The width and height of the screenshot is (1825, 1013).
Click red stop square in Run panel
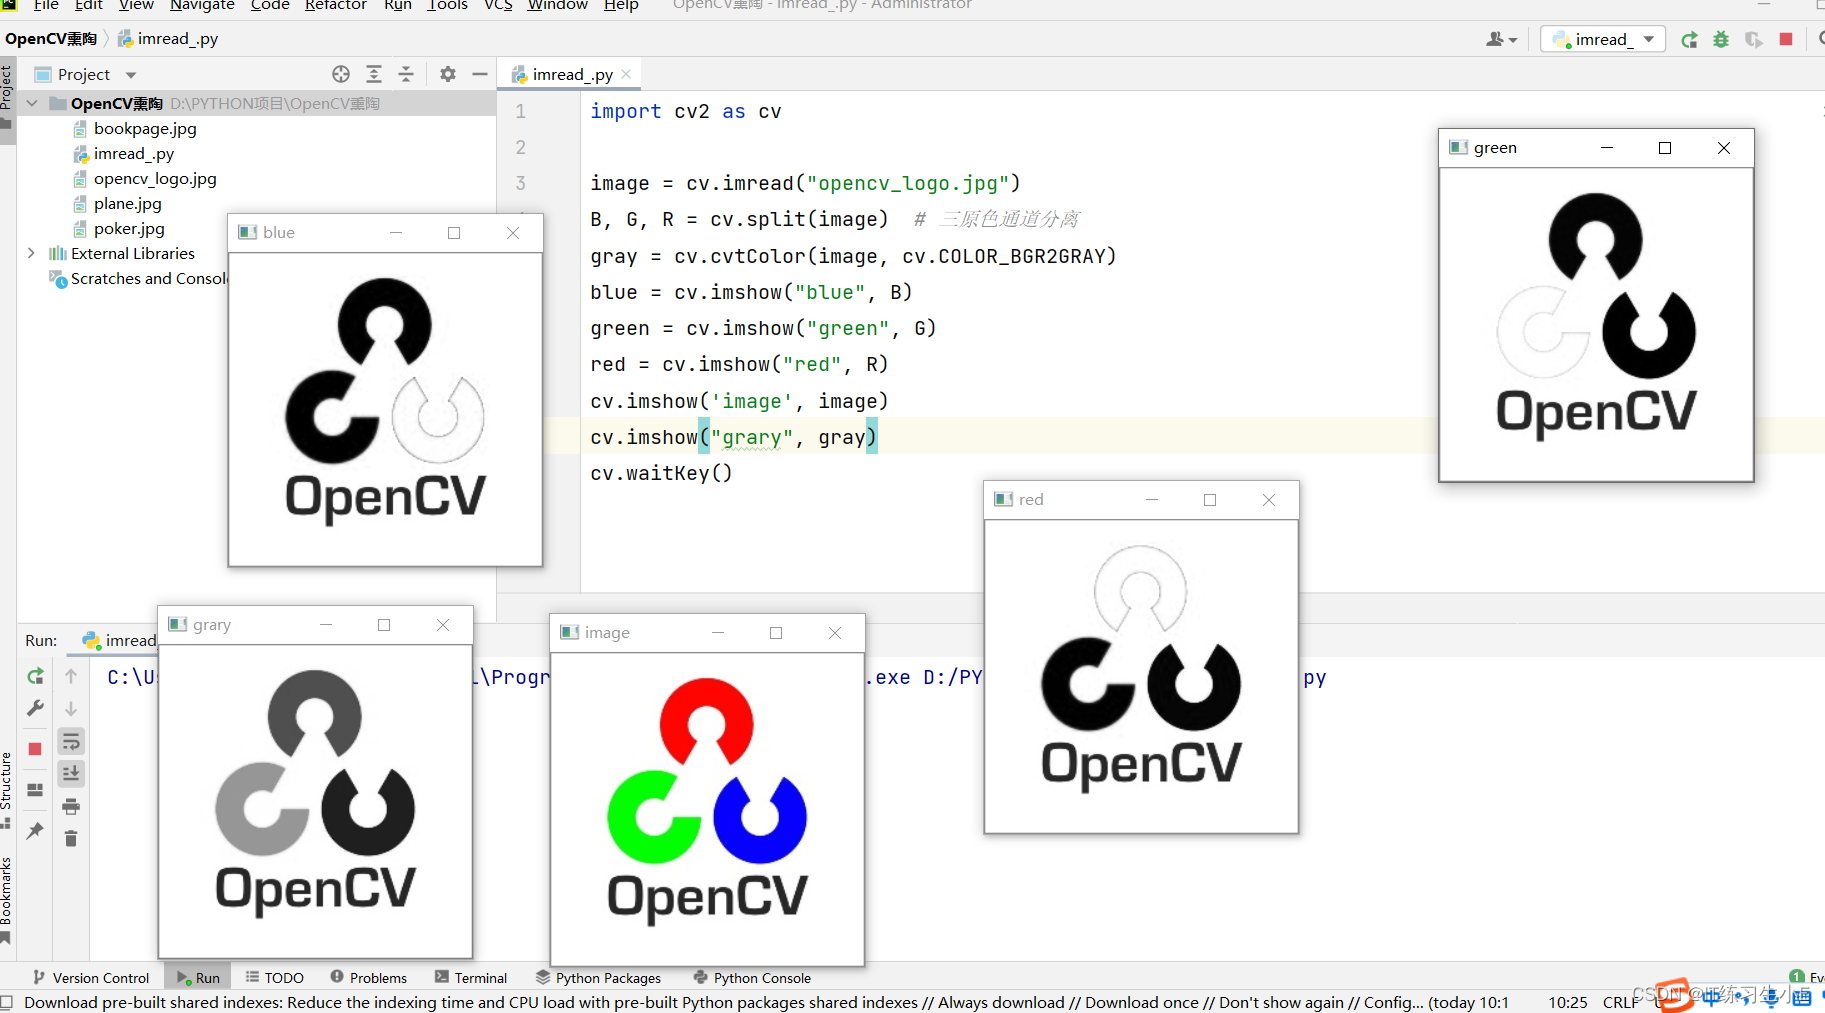[x=35, y=748]
